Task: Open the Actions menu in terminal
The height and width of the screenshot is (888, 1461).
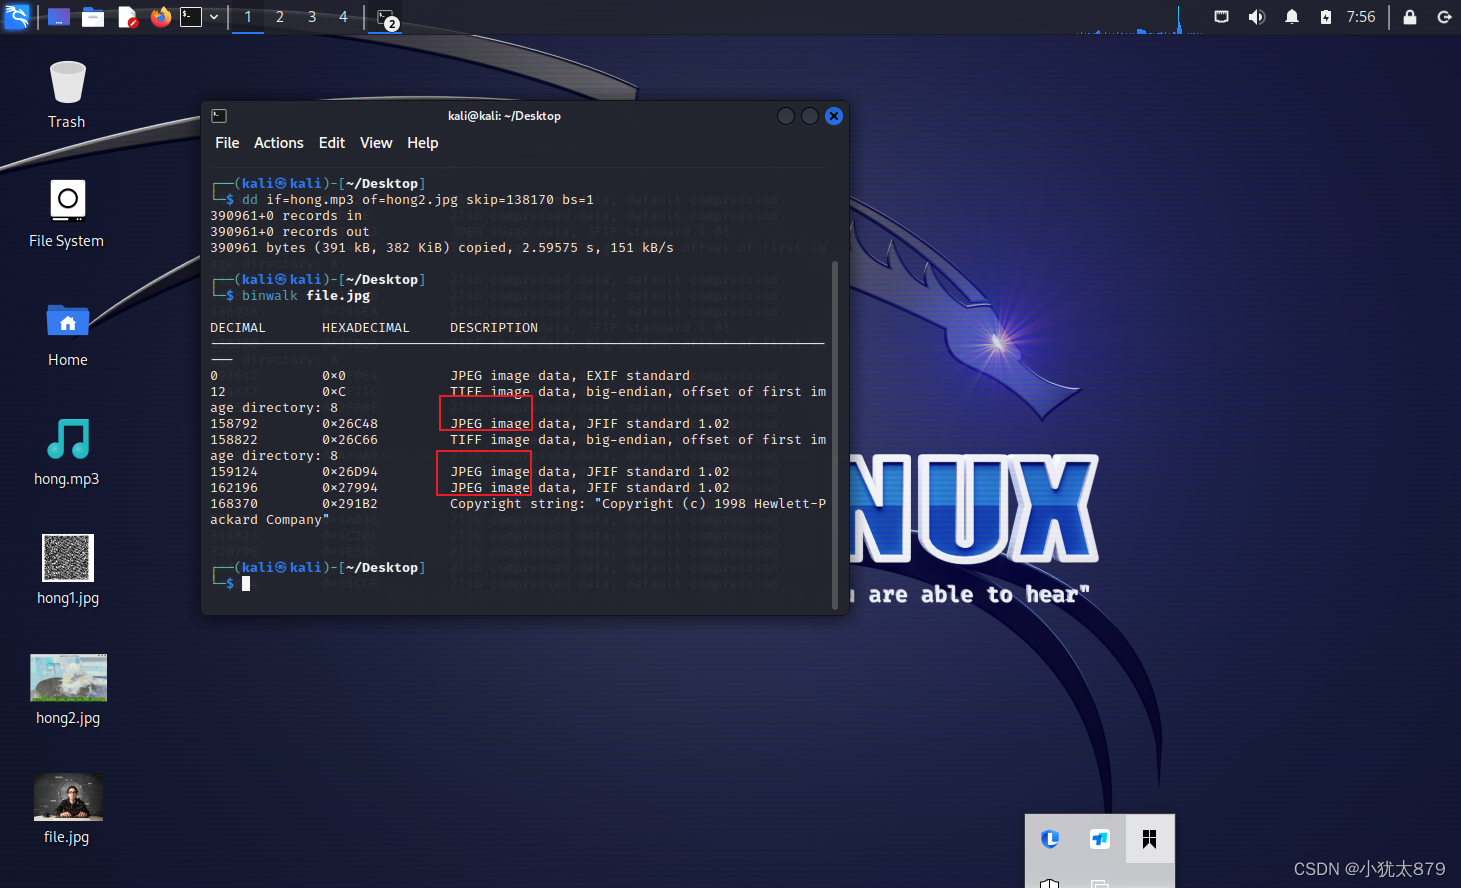Action: tap(279, 143)
